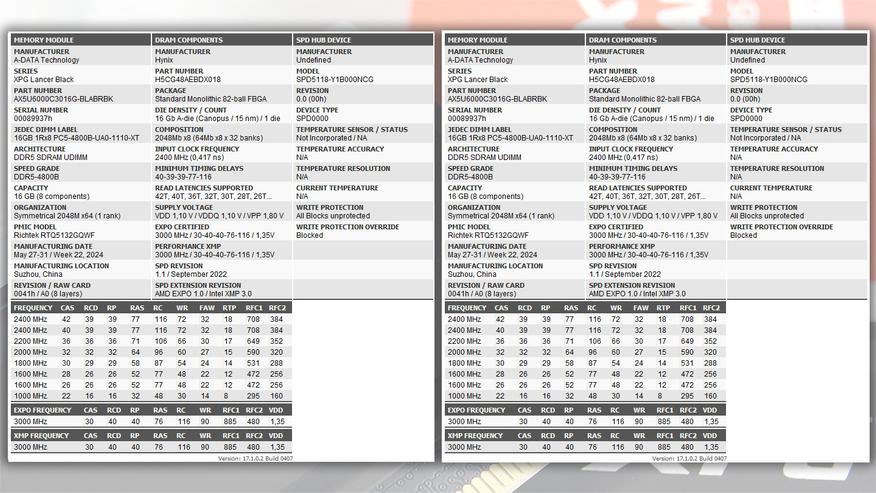Click '0.0 (00h)' revision in right report
This screenshot has width=876, height=493.
click(x=745, y=99)
